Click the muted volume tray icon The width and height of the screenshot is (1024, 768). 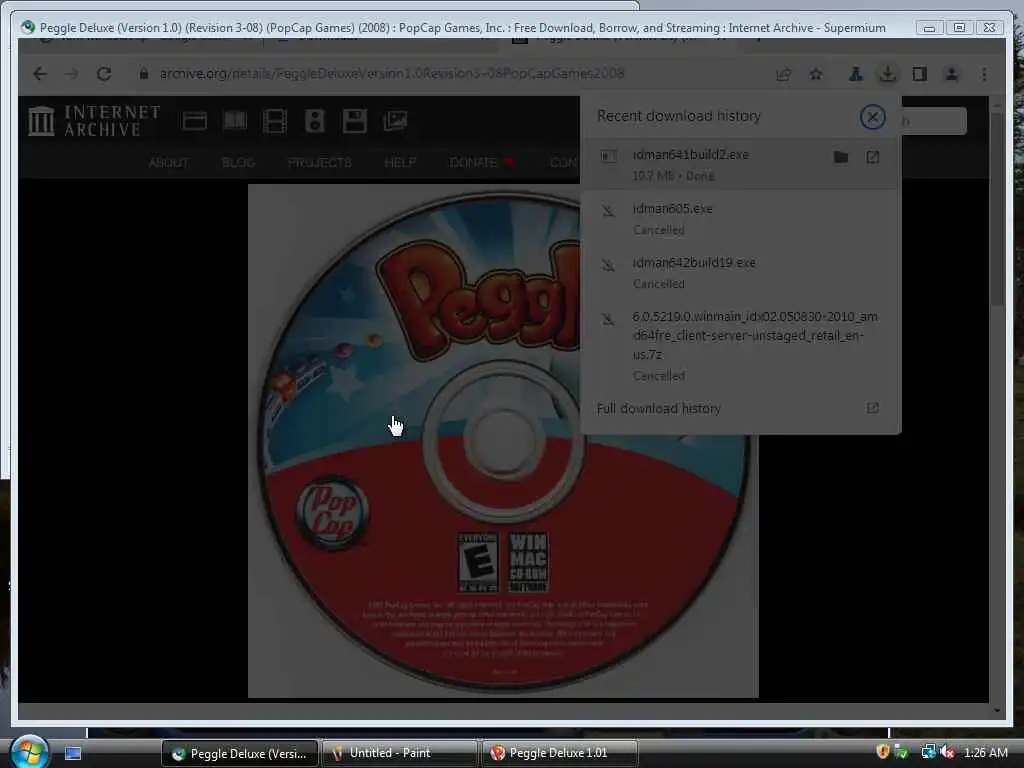pyautogui.click(x=948, y=752)
